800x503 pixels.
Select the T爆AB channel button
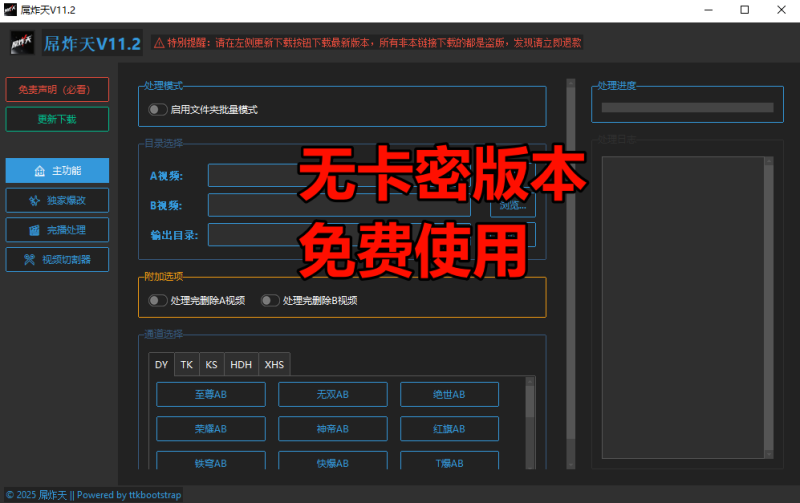coord(449,460)
